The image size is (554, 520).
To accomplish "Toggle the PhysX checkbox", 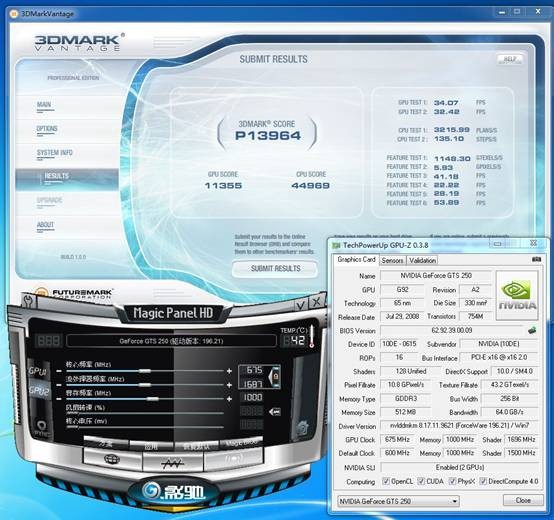I will [x=452, y=481].
